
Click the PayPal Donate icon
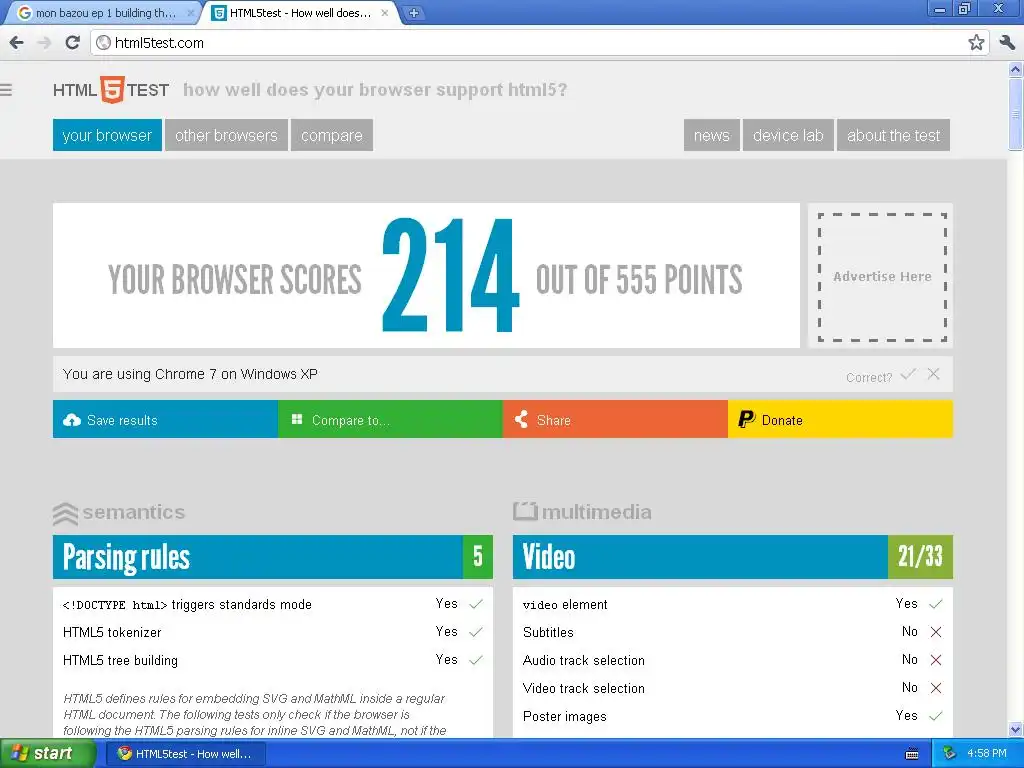pos(746,419)
